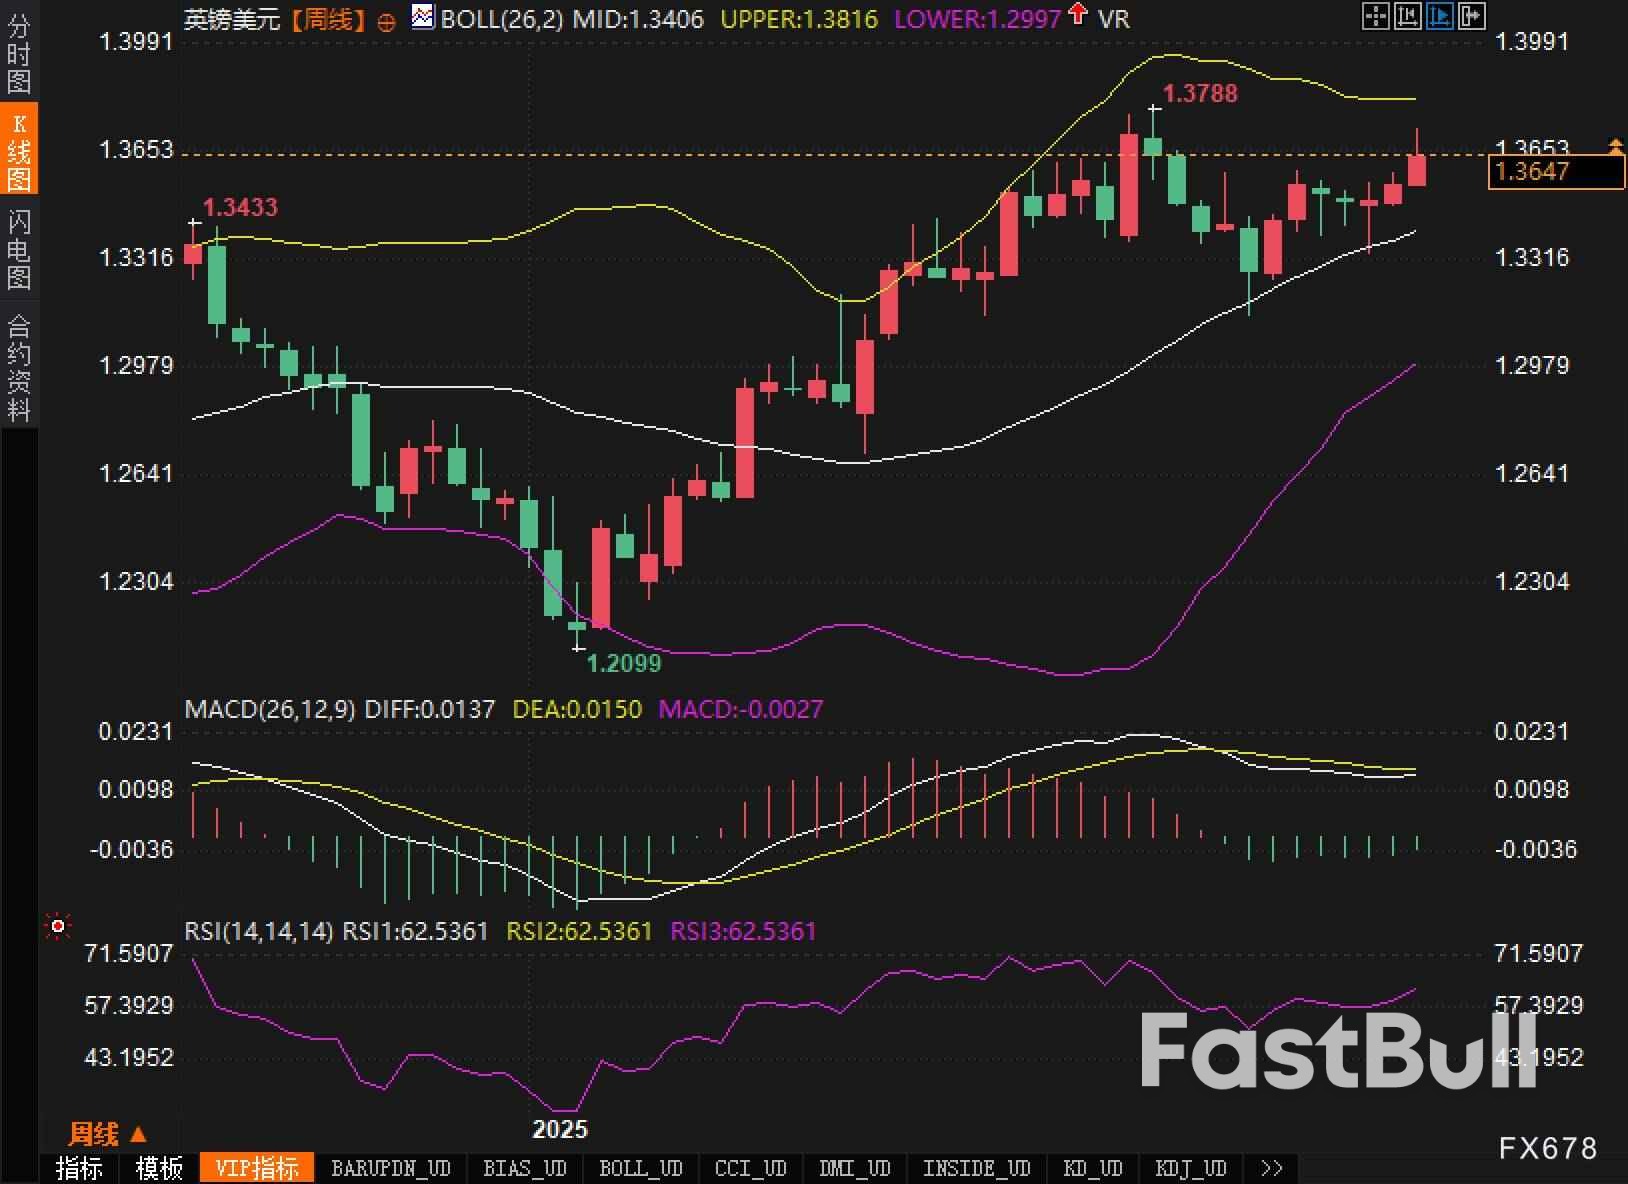Click the scroll-to-right arrow box icon
The width and height of the screenshot is (1628, 1184).
click(x=1471, y=16)
